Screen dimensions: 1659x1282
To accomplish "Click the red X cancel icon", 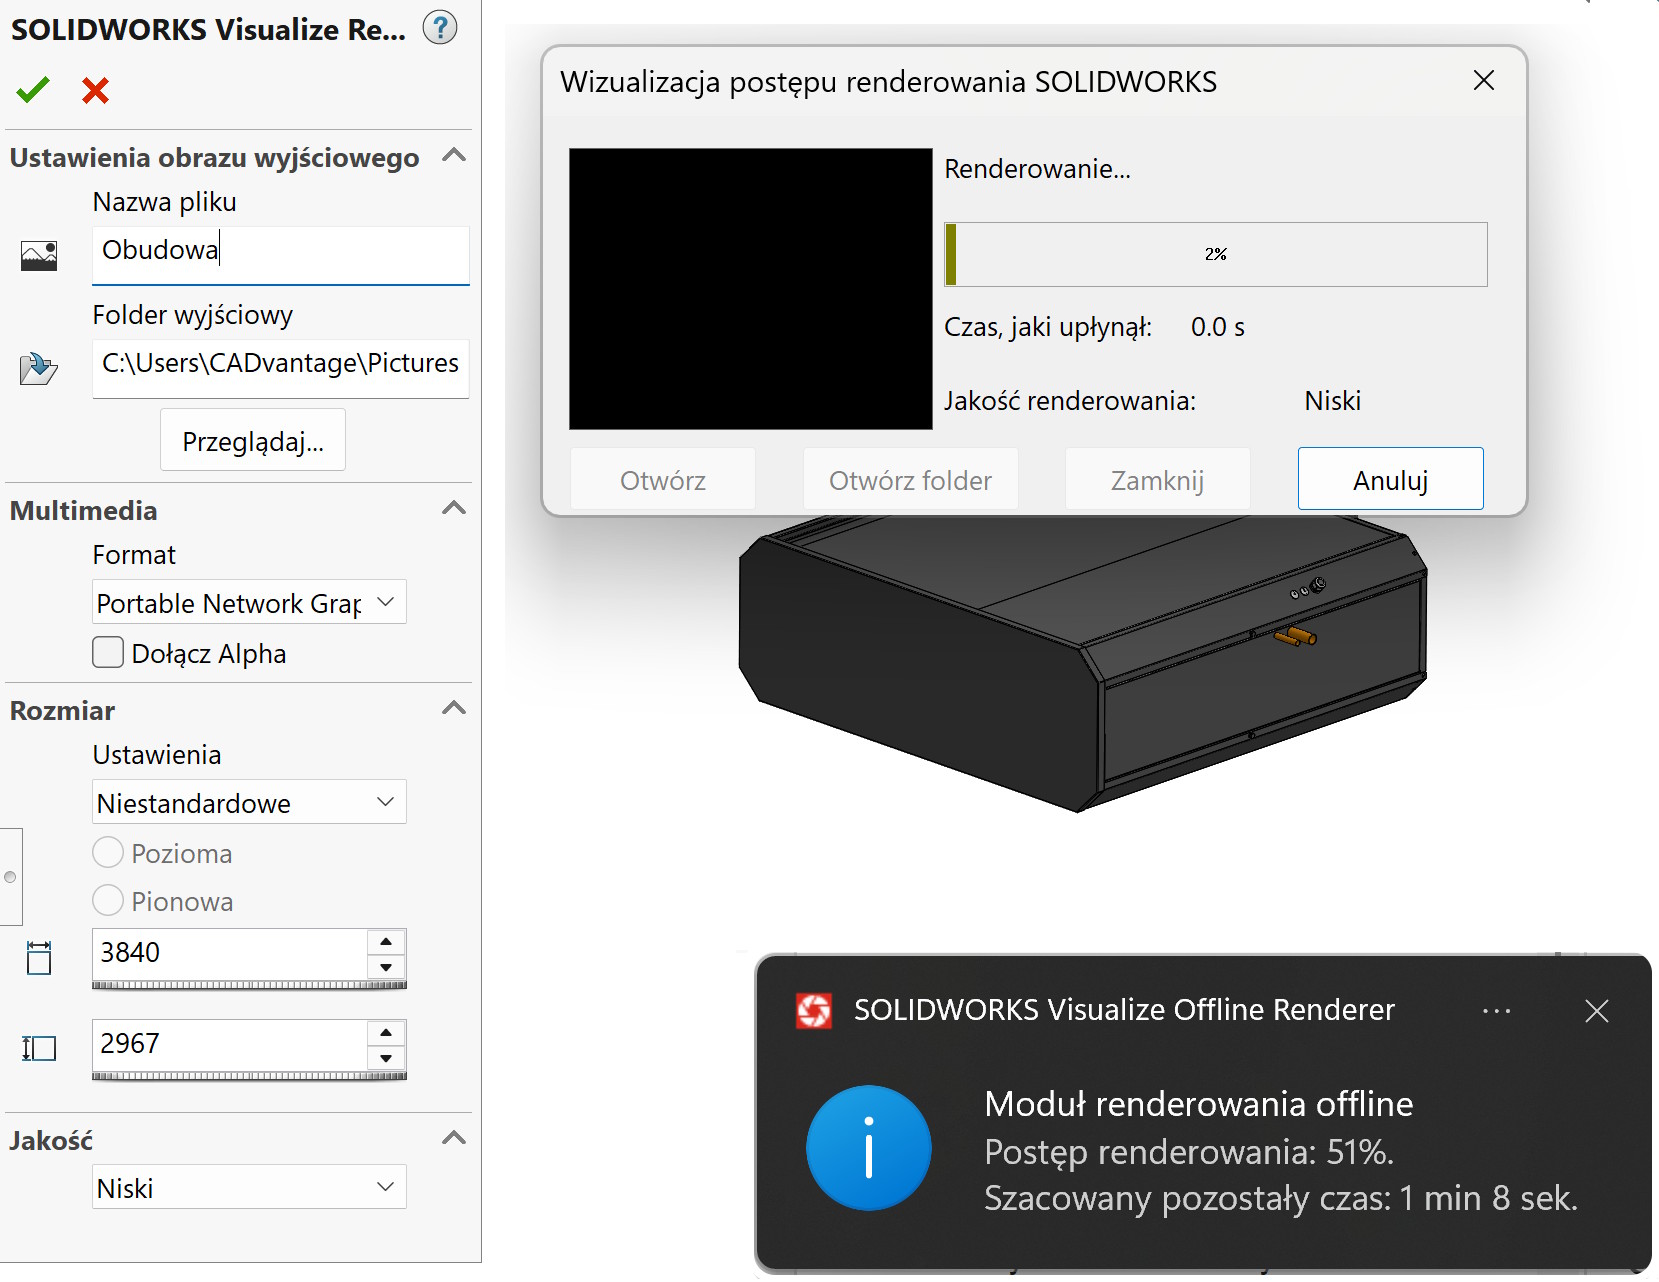I will pos(95,91).
